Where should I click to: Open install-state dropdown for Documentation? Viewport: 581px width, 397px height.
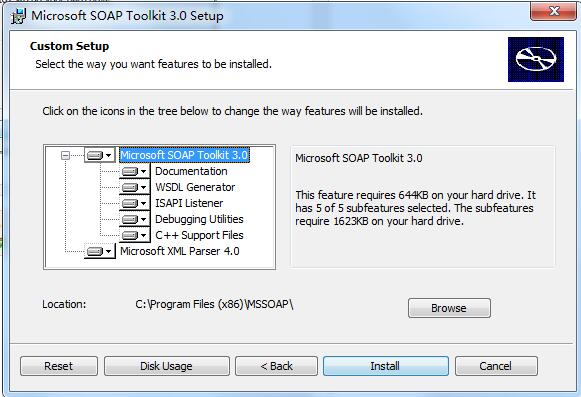click(x=134, y=171)
